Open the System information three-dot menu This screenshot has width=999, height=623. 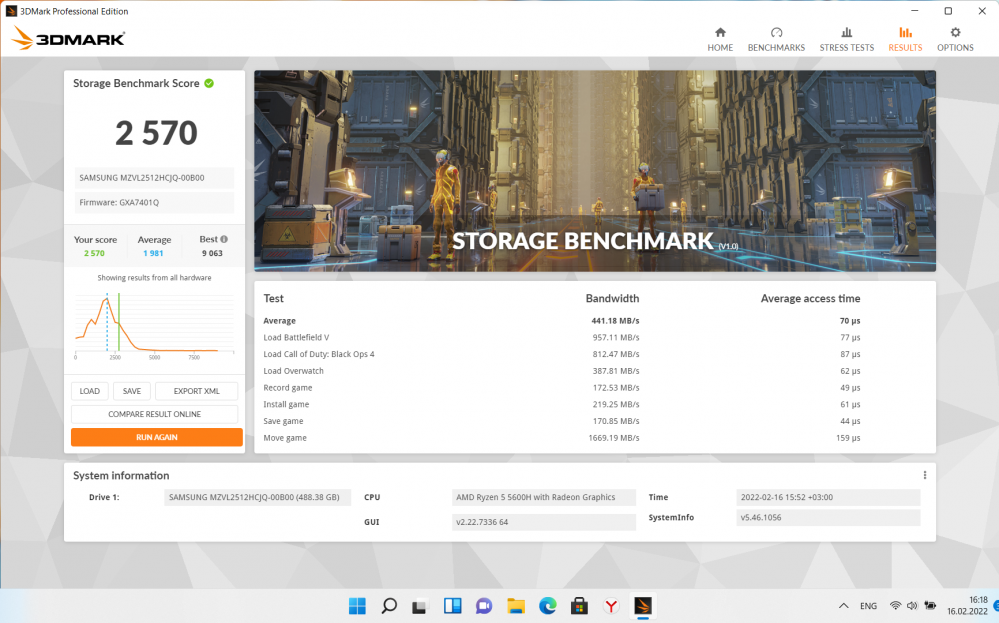[925, 475]
